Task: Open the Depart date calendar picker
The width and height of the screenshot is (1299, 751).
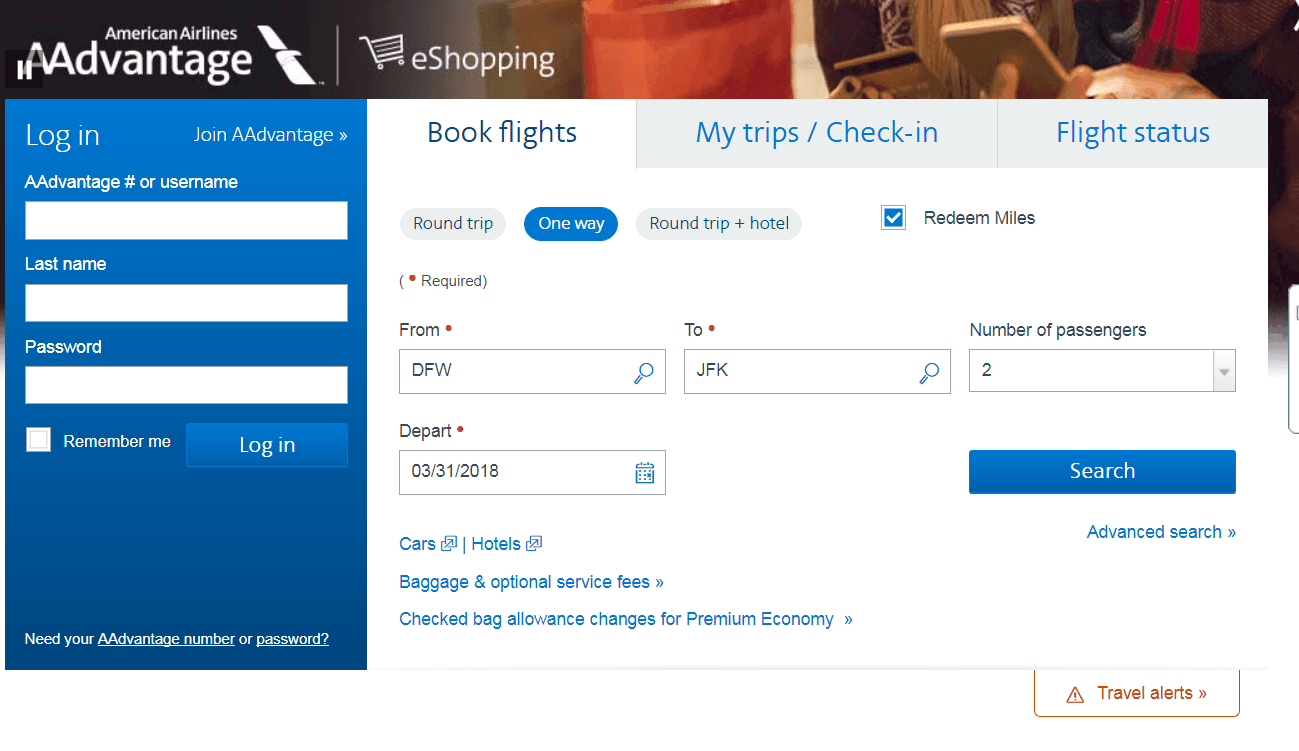Action: pyautogui.click(x=644, y=472)
